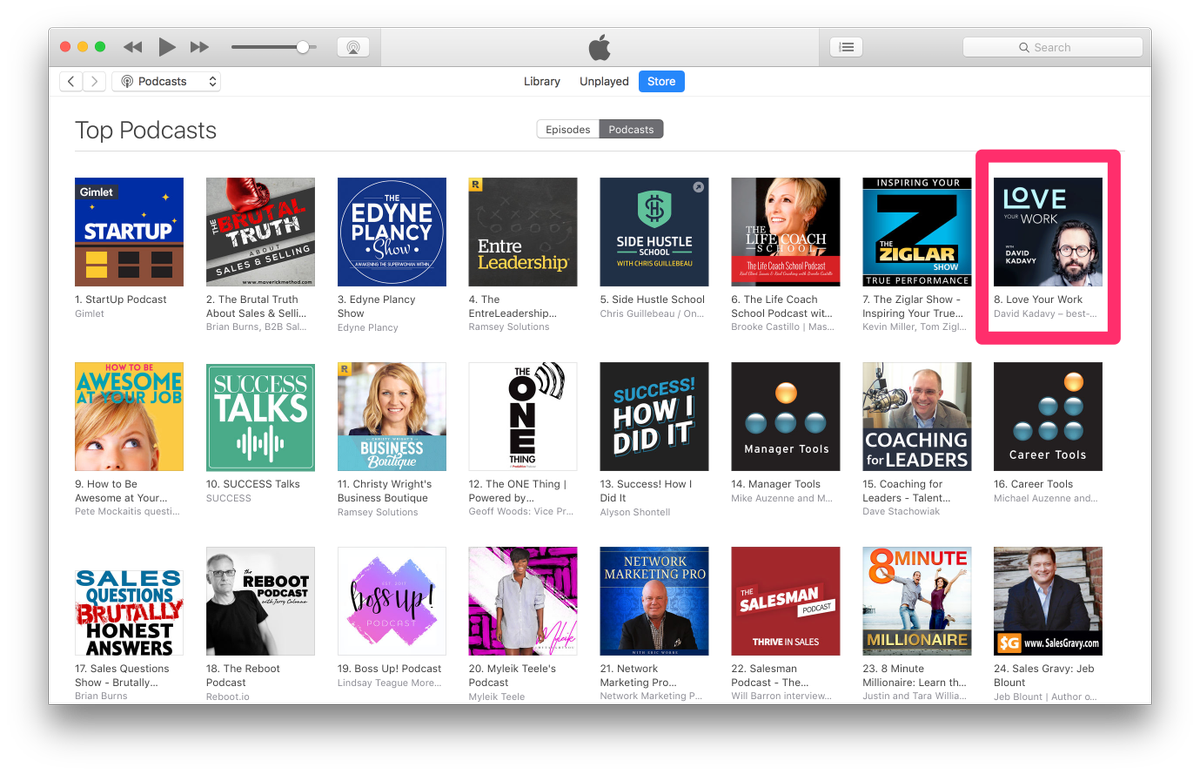Viewport: 1200px width, 774px height.
Task: Open The Life Coach School artwork
Action: click(785, 232)
